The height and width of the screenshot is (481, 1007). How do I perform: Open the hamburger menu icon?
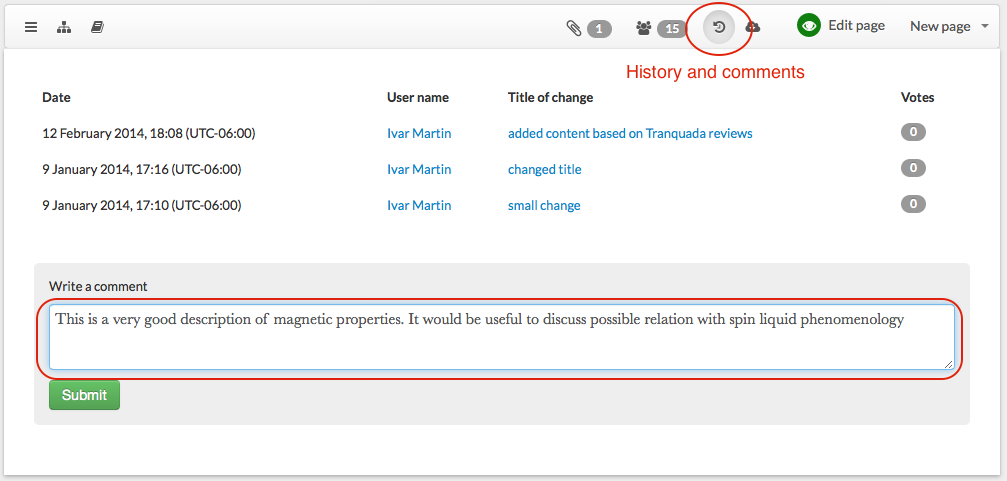coord(31,27)
